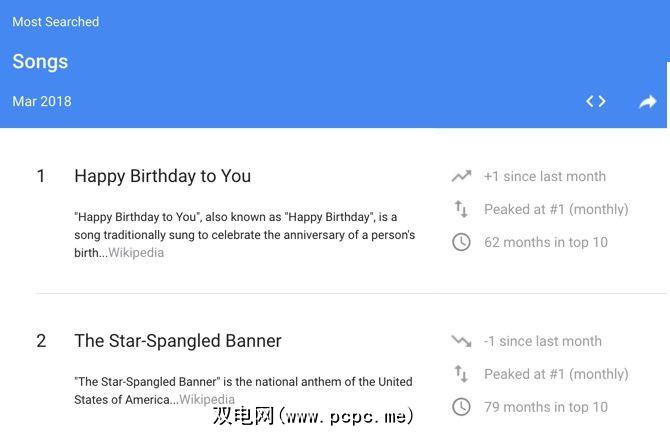Click '+1 since last month' stat
This screenshot has height=439, width=670.
tap(544, 176)
